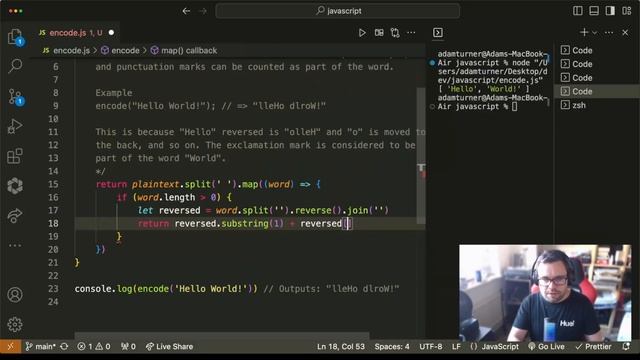Open the Customize Layout icon
640x360 pixels.
click(627, 11)
